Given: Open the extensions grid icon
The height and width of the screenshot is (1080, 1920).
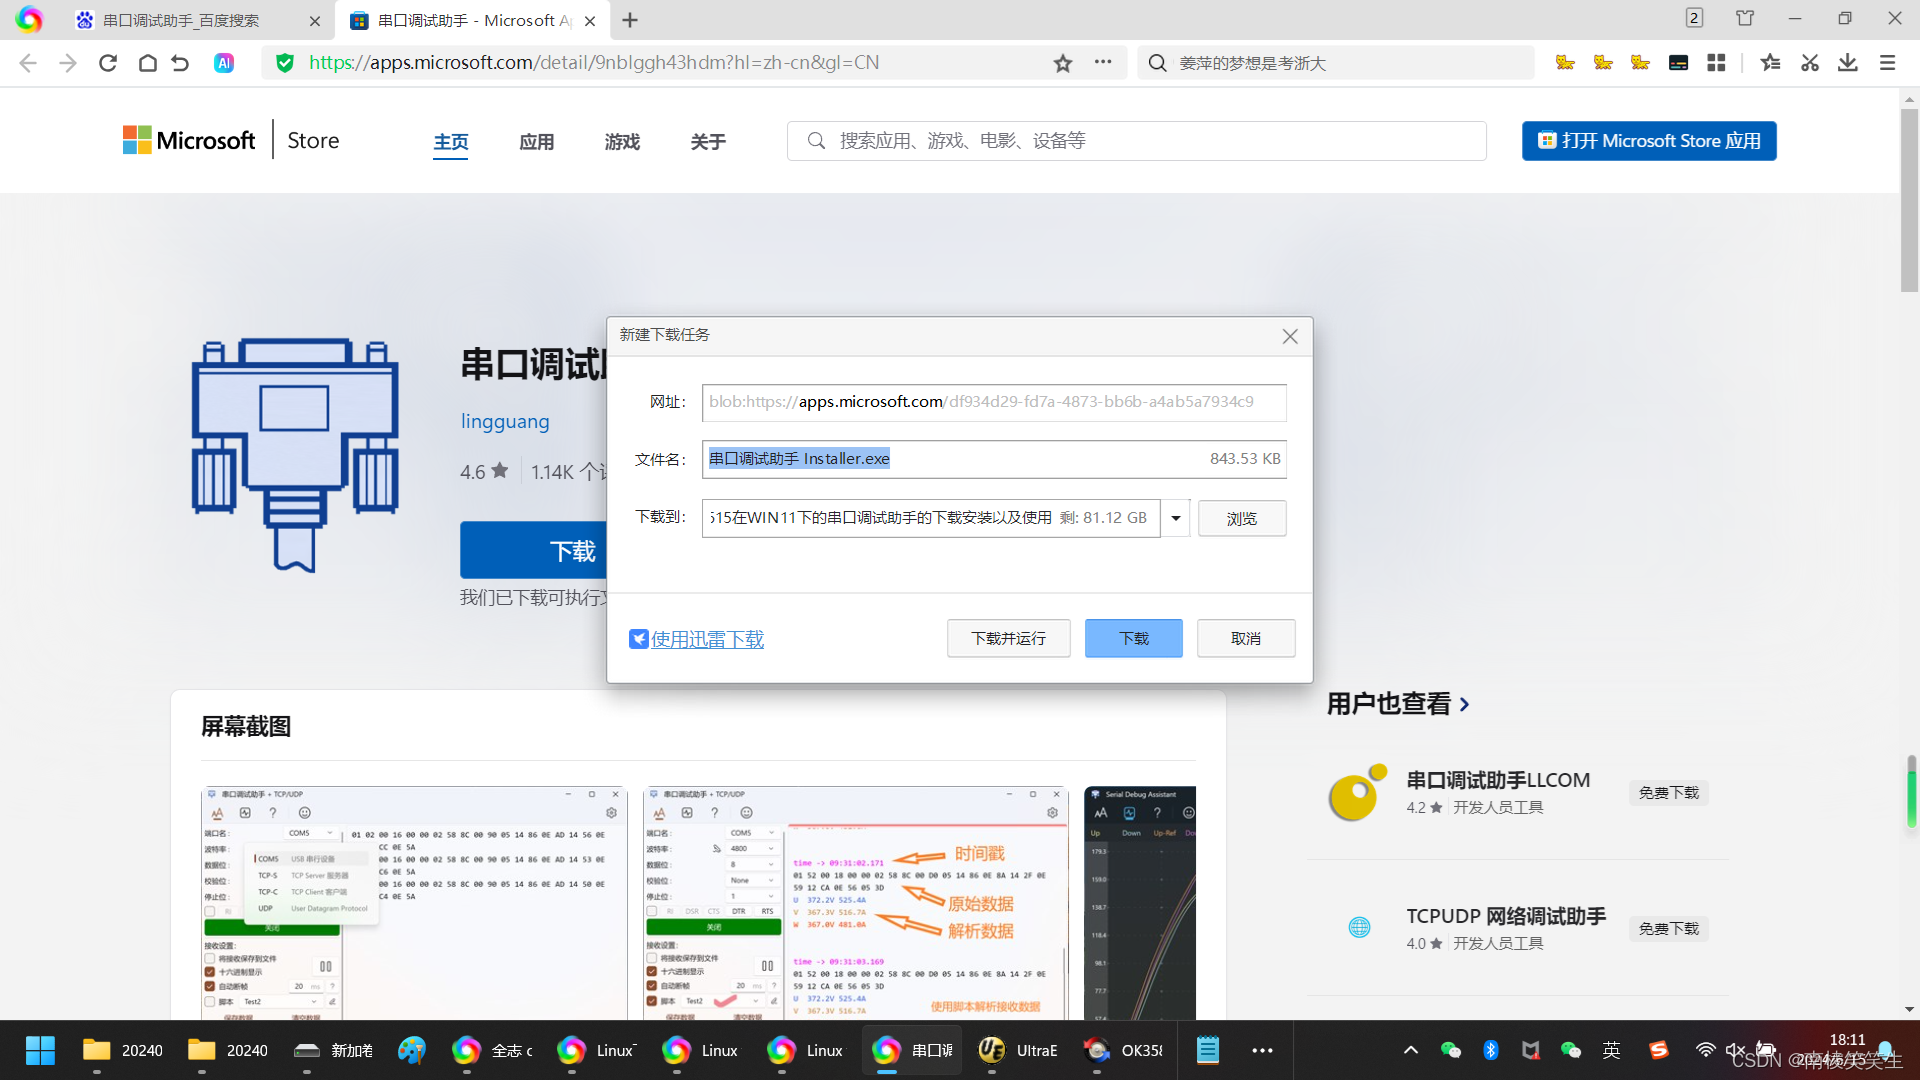Looking at the screenshot, I should pos(1717,63).
